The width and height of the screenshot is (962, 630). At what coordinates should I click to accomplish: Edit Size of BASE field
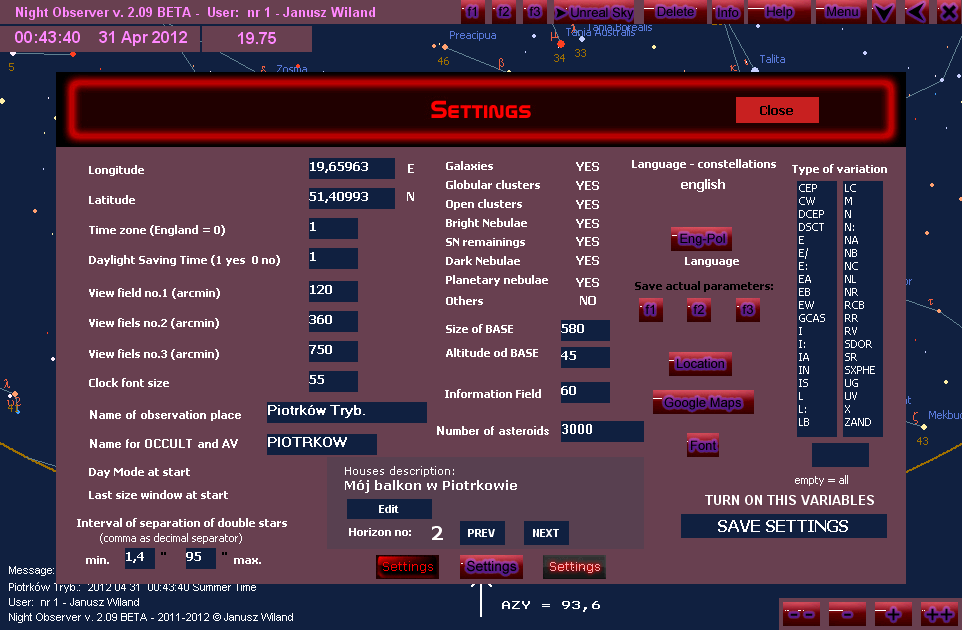[x=585, y=330]
